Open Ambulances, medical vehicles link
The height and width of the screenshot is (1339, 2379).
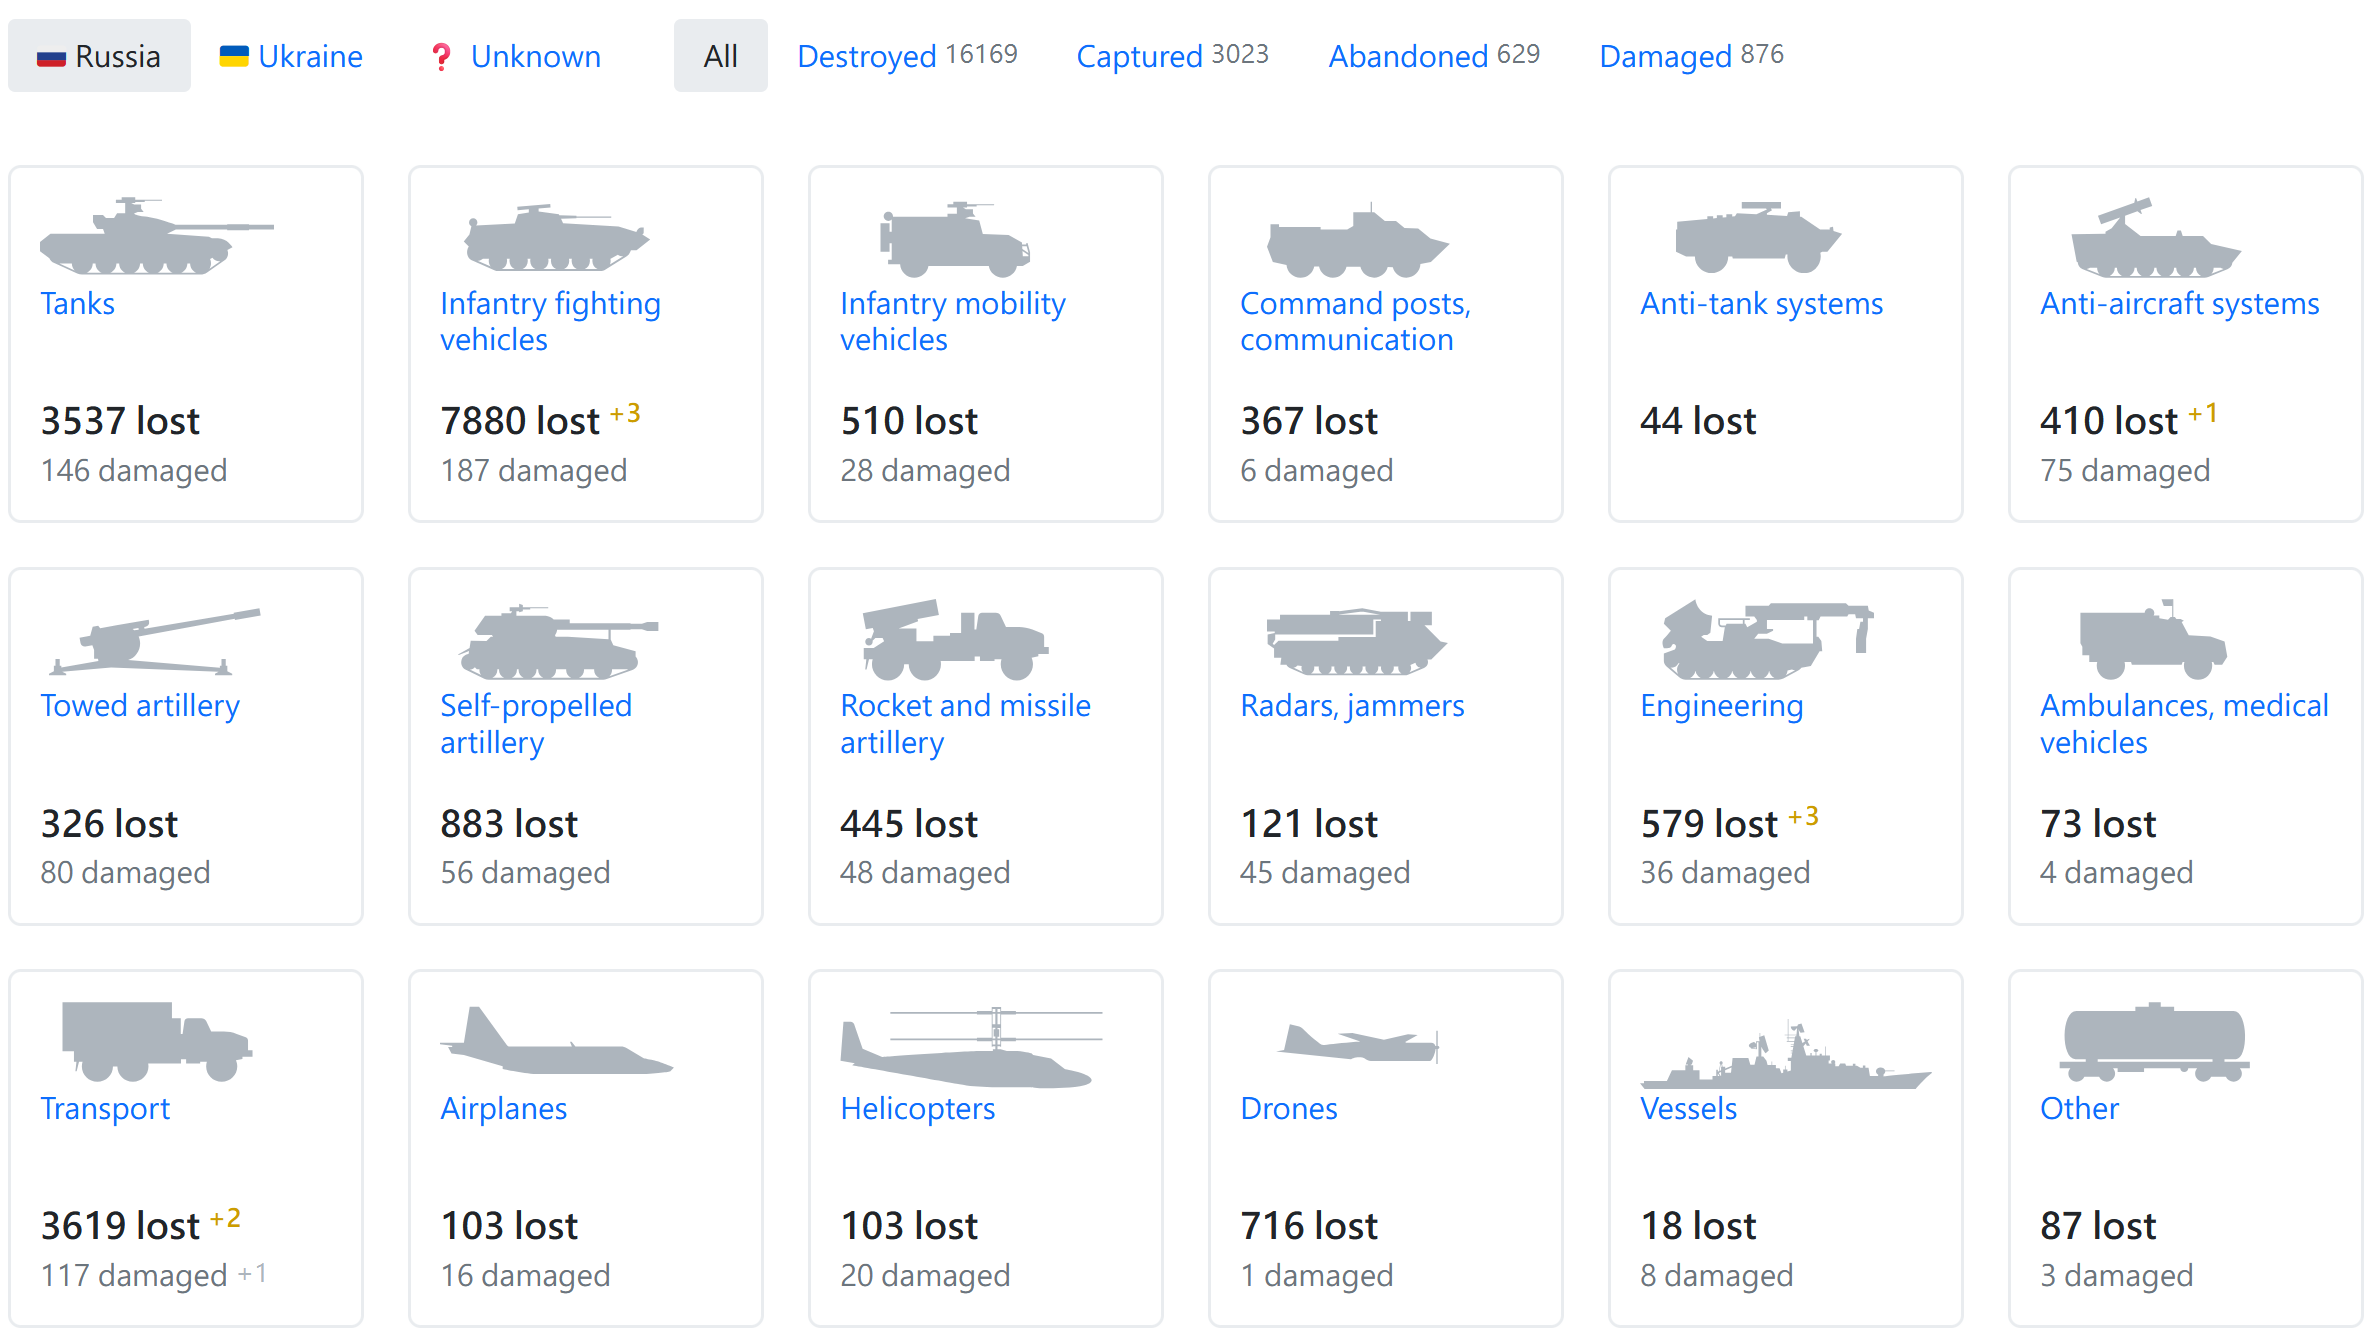(2184, 724)
